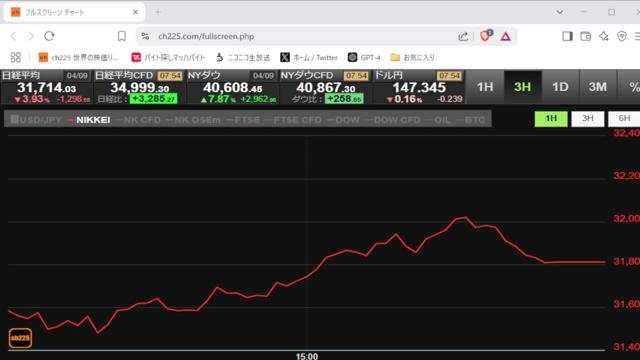Open the GPT-4 bookmark

[x=364, y=58]
